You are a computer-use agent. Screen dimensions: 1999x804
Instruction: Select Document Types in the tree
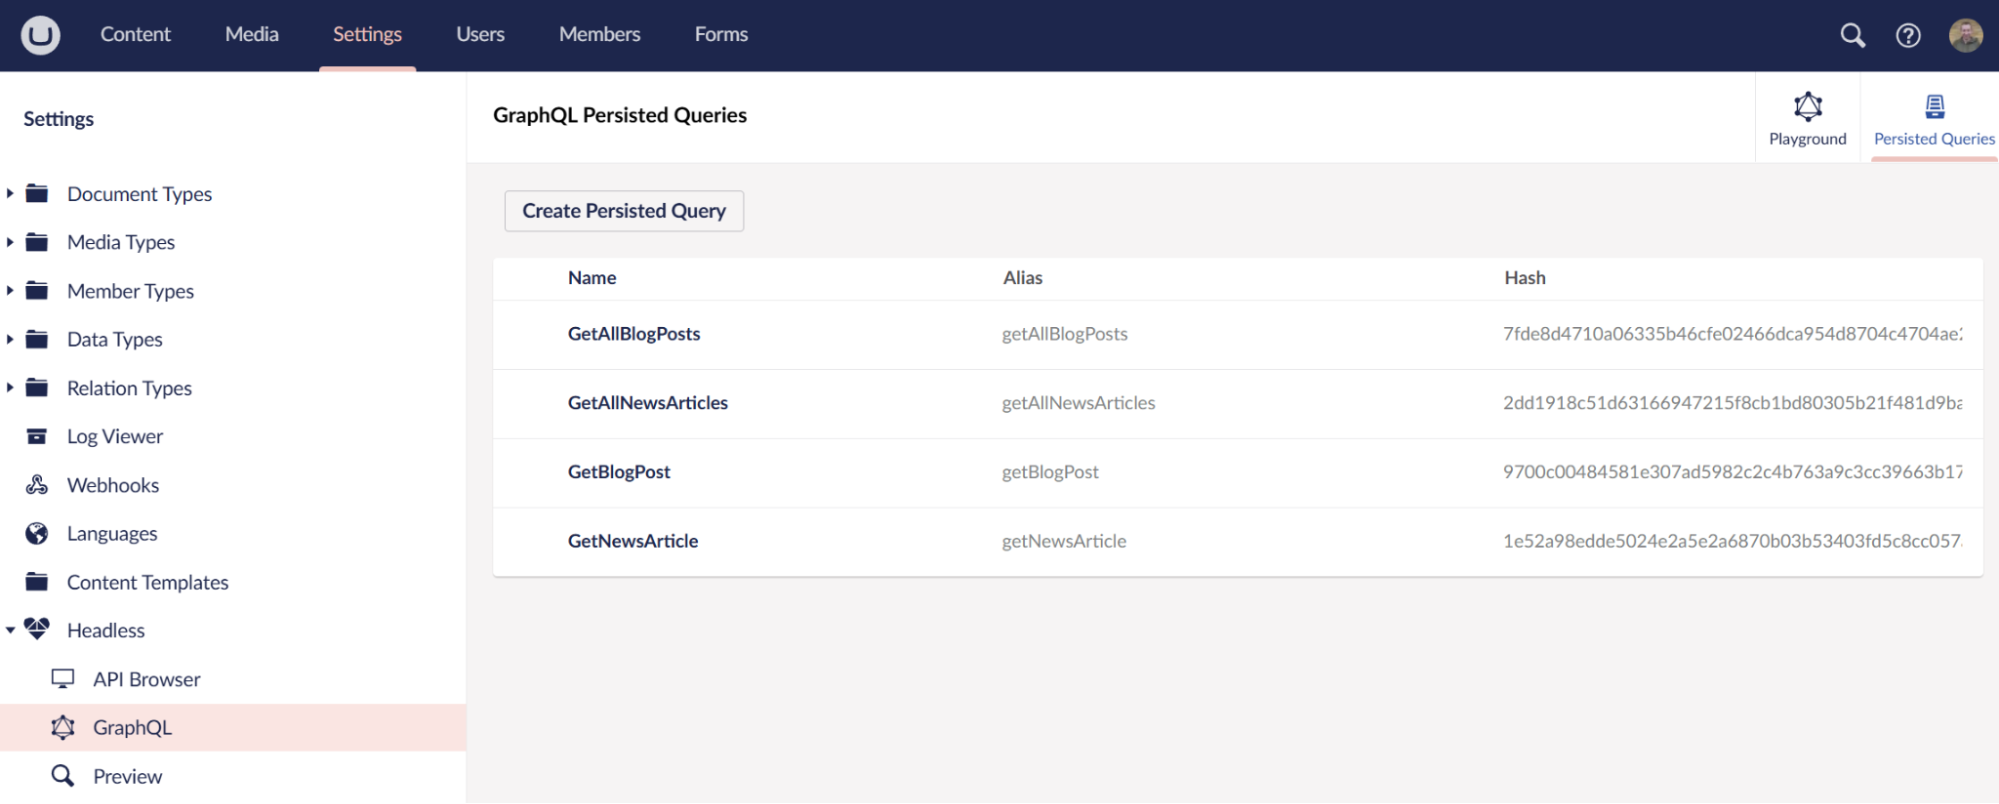(139, 194)
